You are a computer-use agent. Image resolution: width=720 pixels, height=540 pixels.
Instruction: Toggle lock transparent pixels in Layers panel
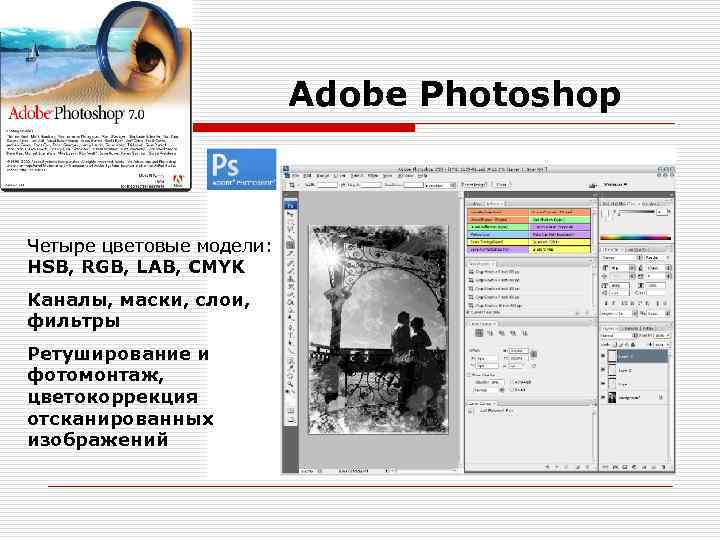[614, 344]
